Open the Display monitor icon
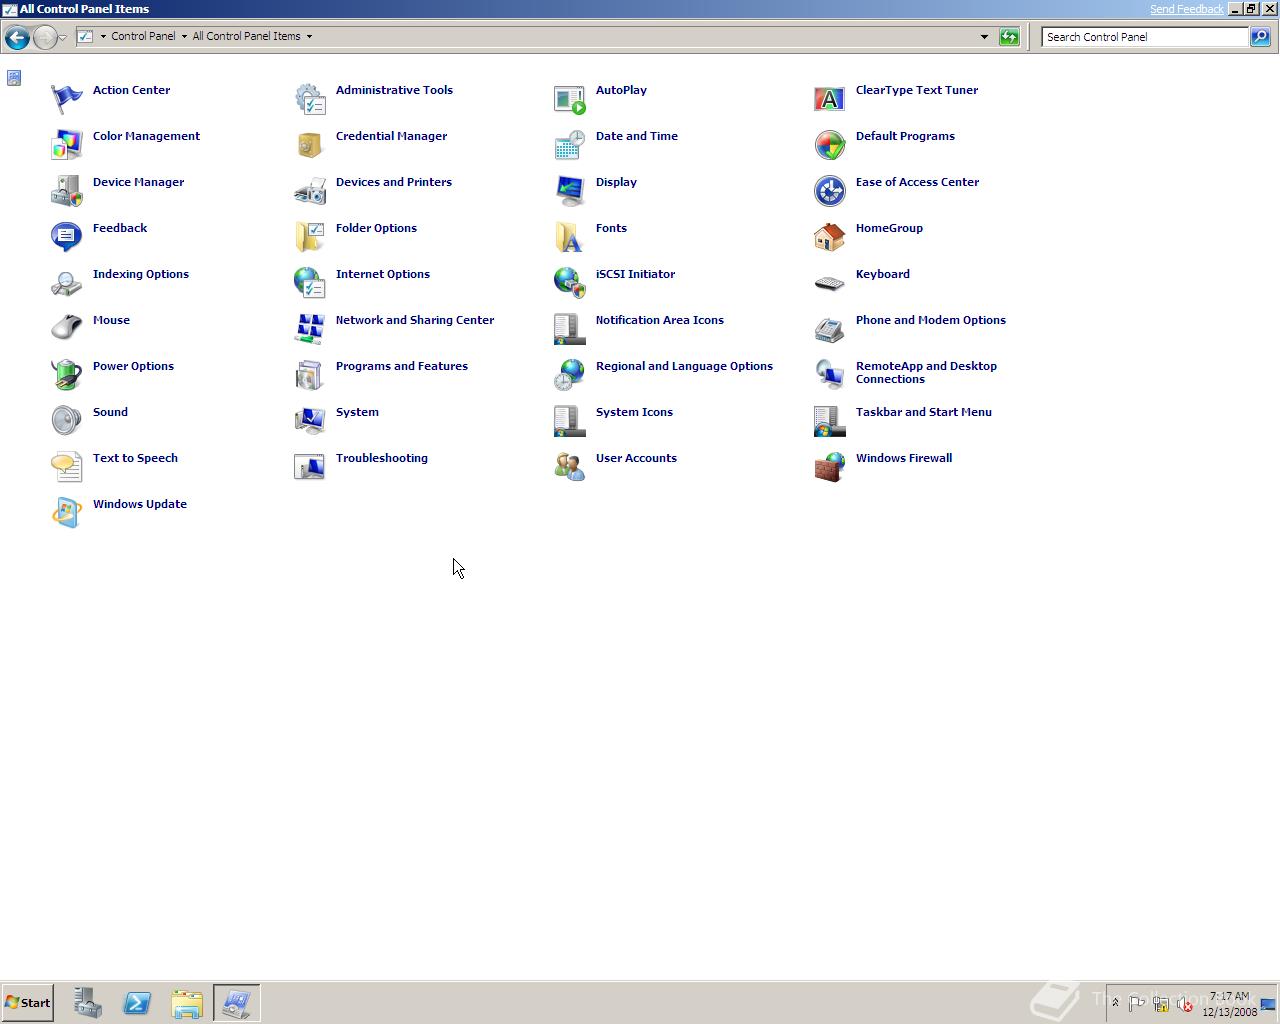Image resolution: width=1280 pixels, height=1024 pixels. [x=570, y=190]
